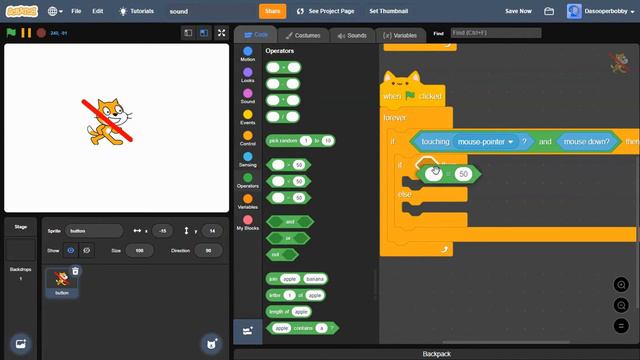
Task: Click the 'length of apple' block
Action: tap(289, 311)
